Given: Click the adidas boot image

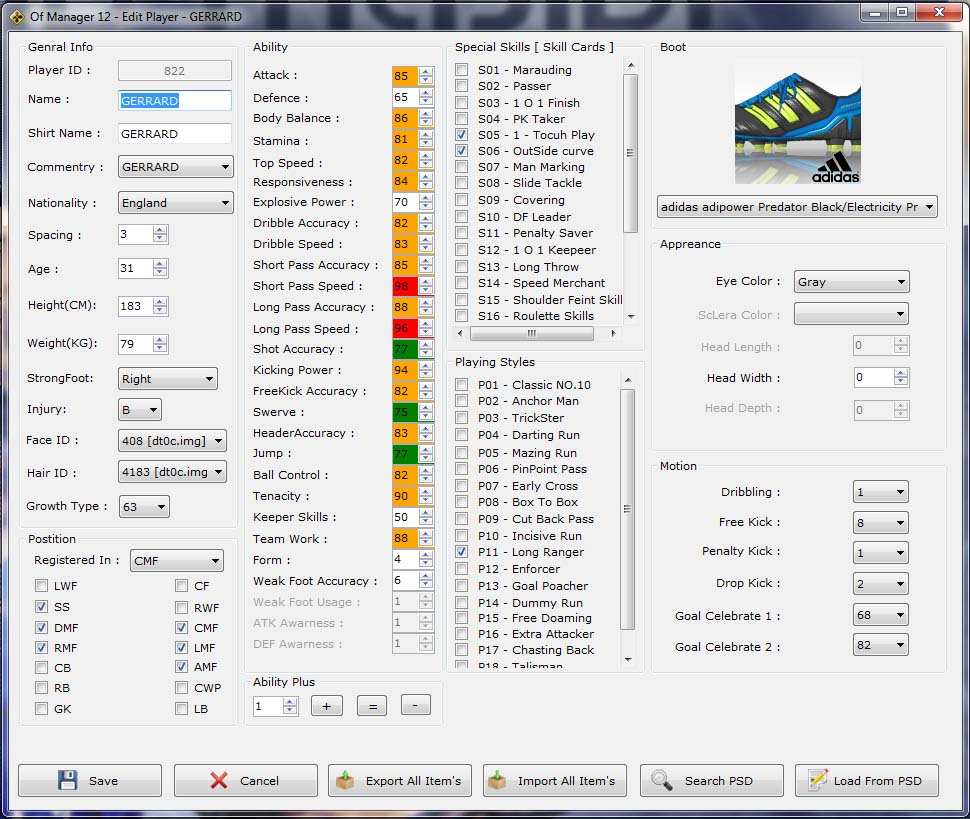Looking at the screenshot, I should 797,125.
